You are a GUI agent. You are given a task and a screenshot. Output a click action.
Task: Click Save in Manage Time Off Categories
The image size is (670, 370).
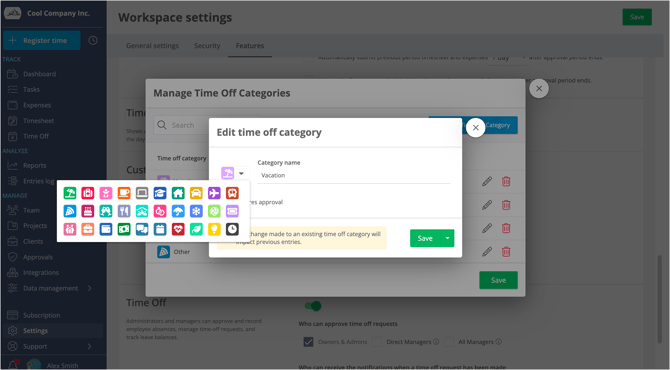(x=498, y=280)
